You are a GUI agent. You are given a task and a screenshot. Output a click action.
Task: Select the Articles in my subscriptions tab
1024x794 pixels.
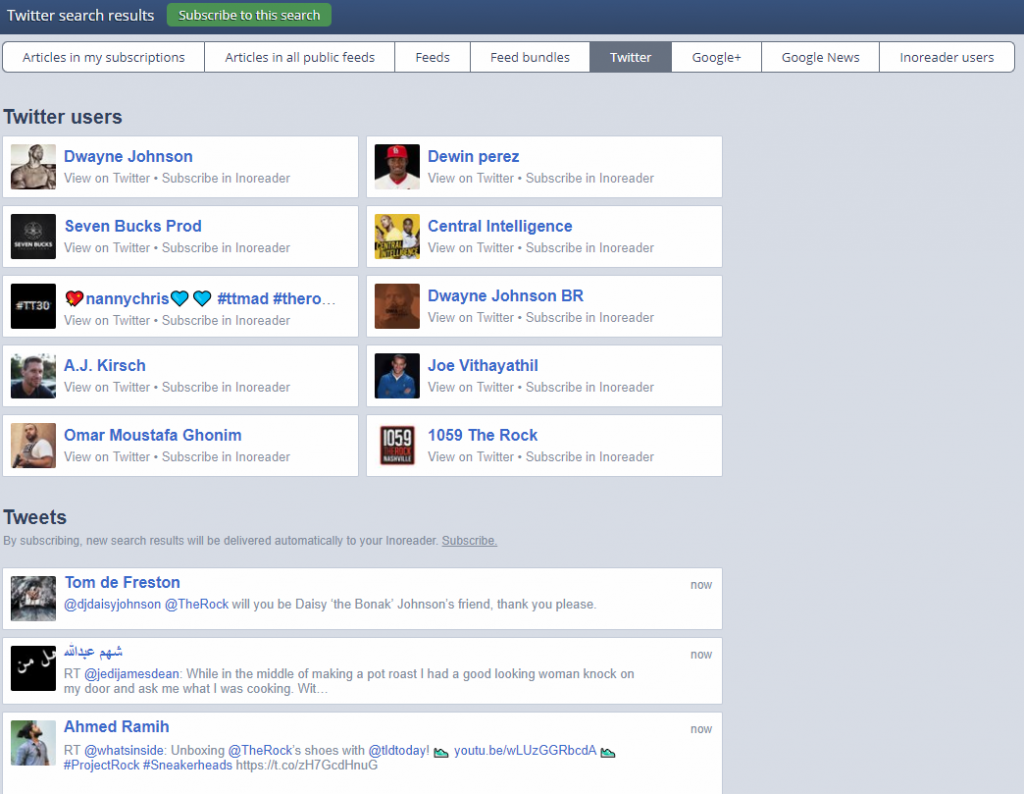(104, 57)
